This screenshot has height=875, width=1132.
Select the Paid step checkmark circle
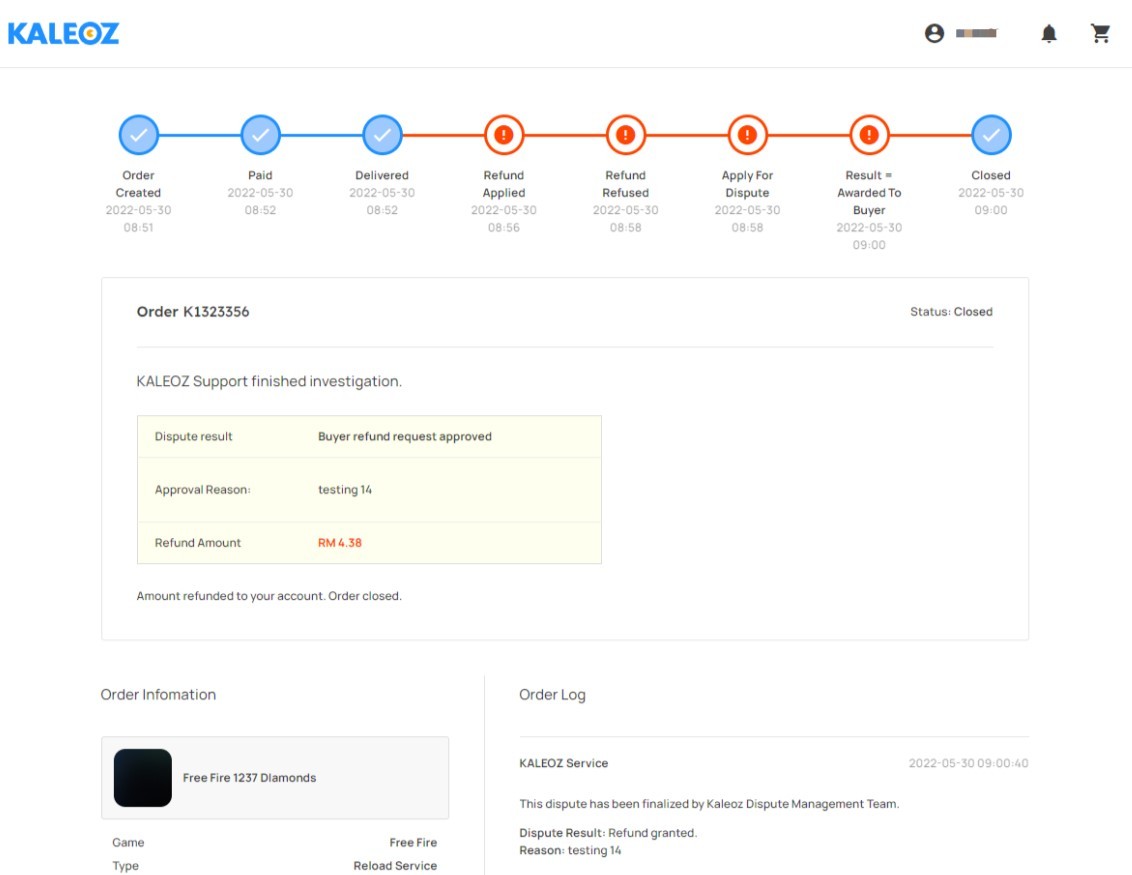pos(261,135)
